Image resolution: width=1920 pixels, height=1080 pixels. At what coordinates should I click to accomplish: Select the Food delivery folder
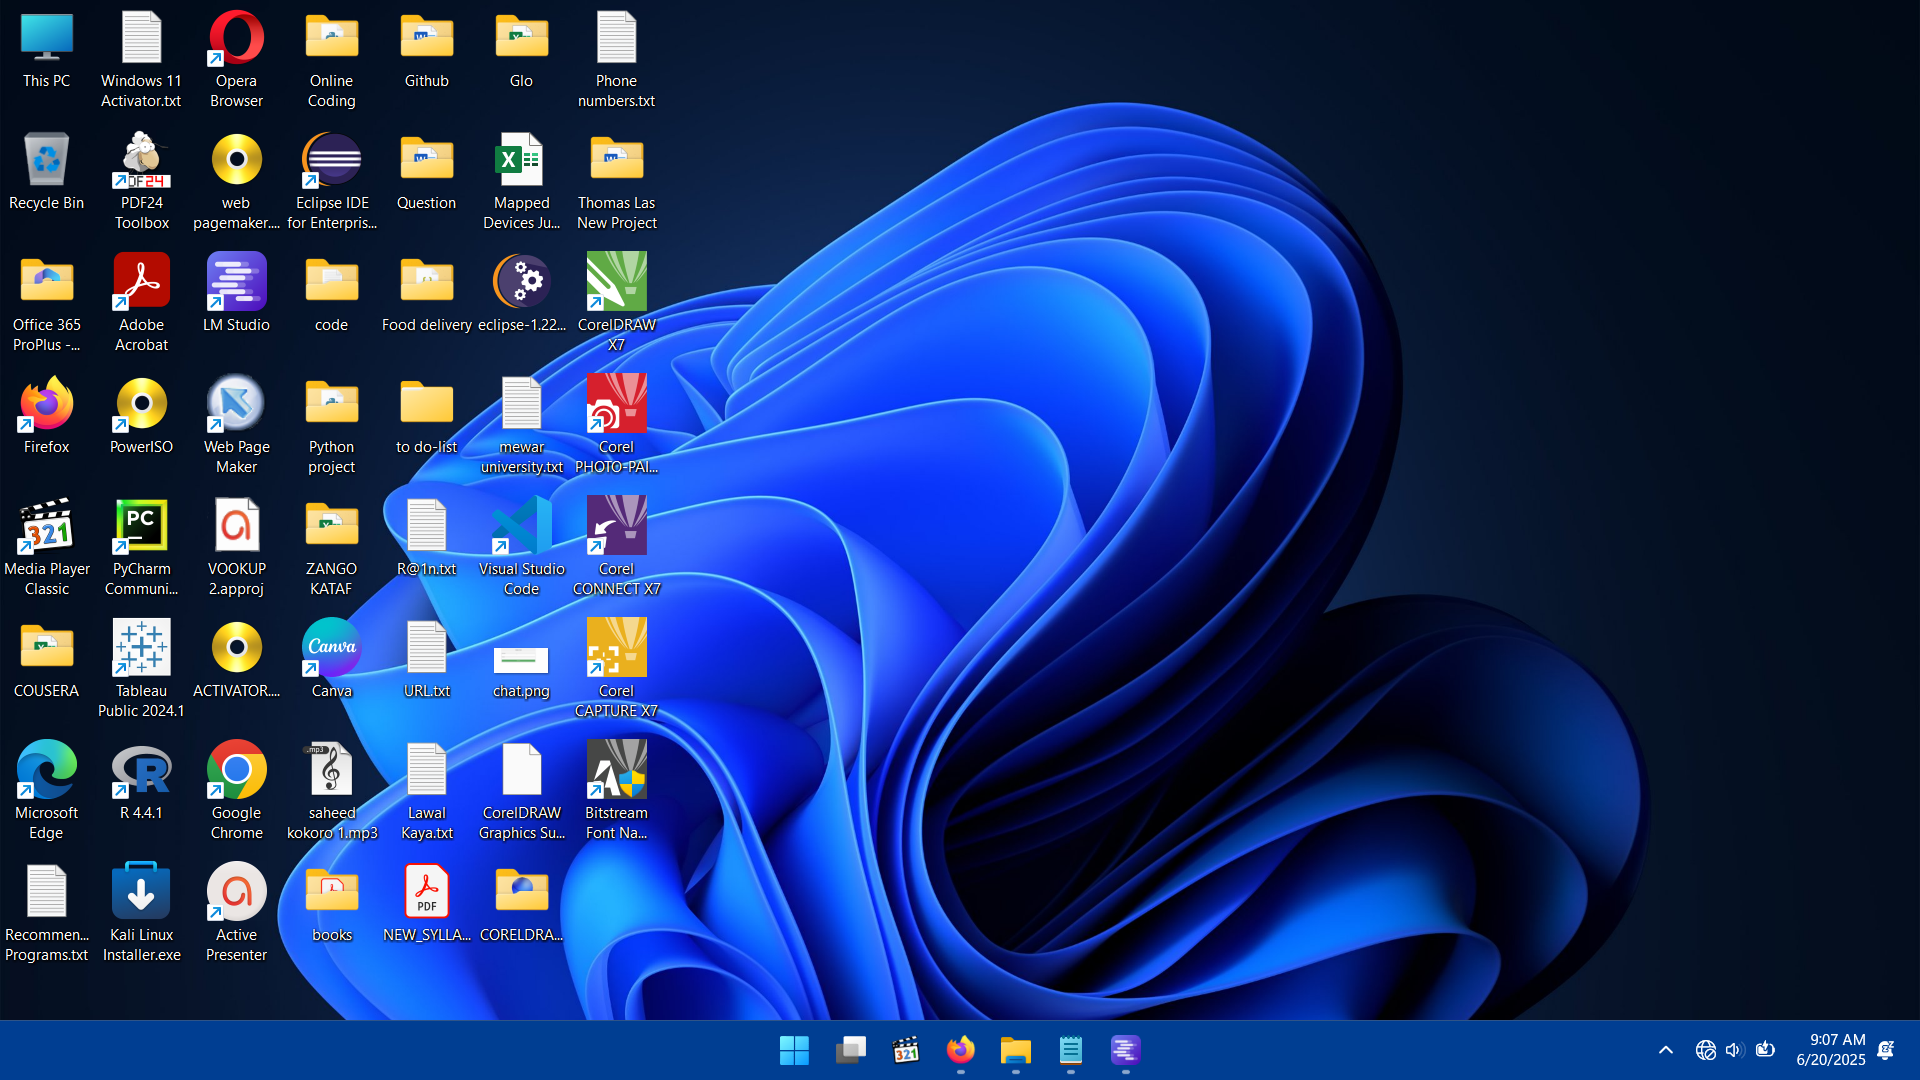click(427, 294)
